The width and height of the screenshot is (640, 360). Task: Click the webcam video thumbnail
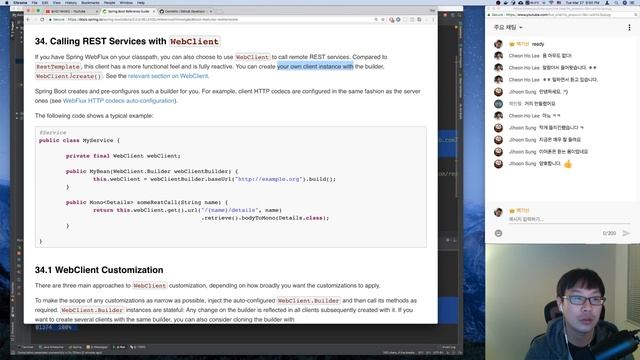(x=563, y=302)
